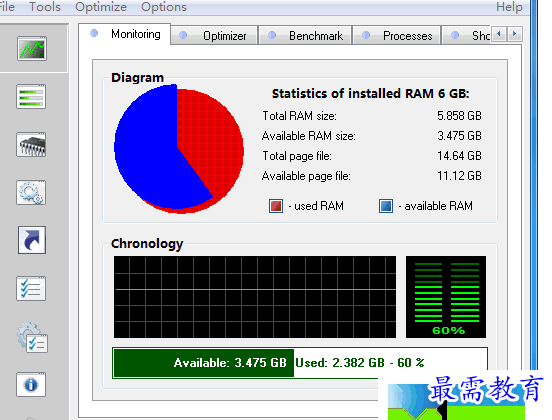Switch to the Benchmark tab

(305, 36)
